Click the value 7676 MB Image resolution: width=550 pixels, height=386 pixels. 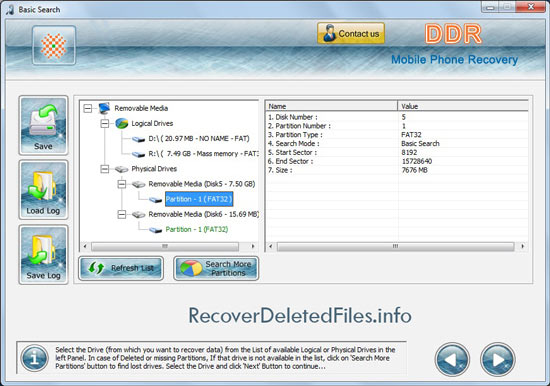[415, 170]
